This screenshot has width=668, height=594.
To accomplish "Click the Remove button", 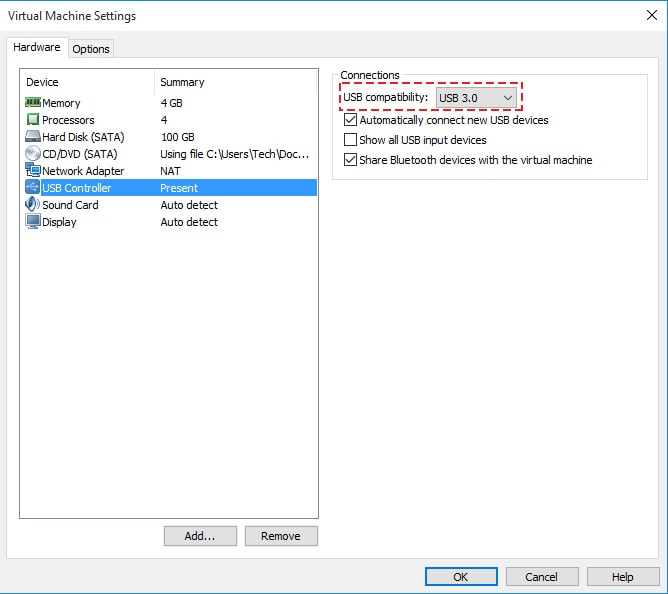I will click(x=280, y=536).
